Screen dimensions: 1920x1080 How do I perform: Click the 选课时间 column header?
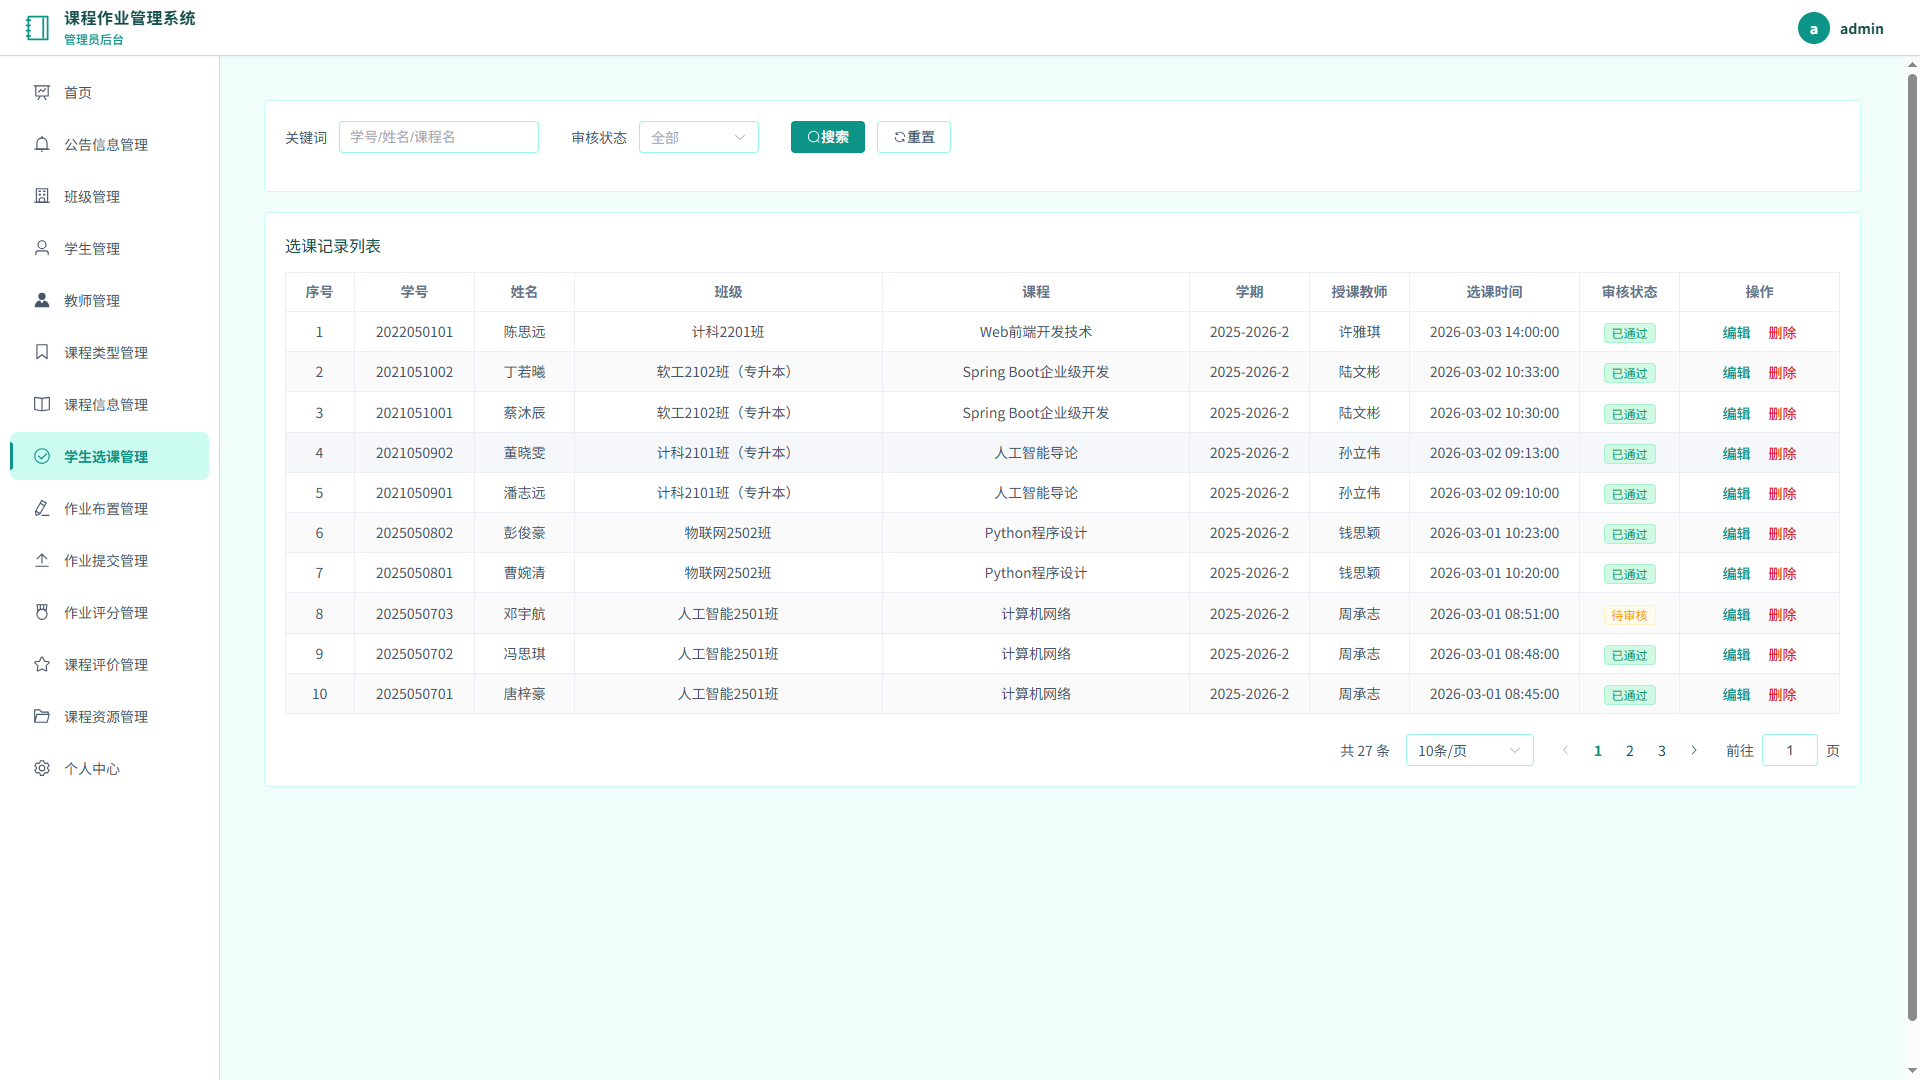(x=1494, y=292)
